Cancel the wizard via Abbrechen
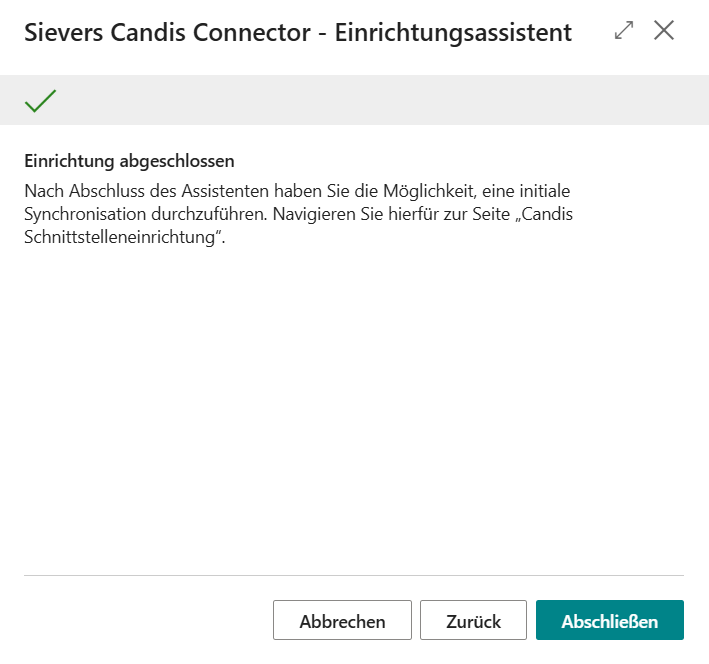Screen dimensions: 709x664 pyautogui.click(x=342, y=621)
